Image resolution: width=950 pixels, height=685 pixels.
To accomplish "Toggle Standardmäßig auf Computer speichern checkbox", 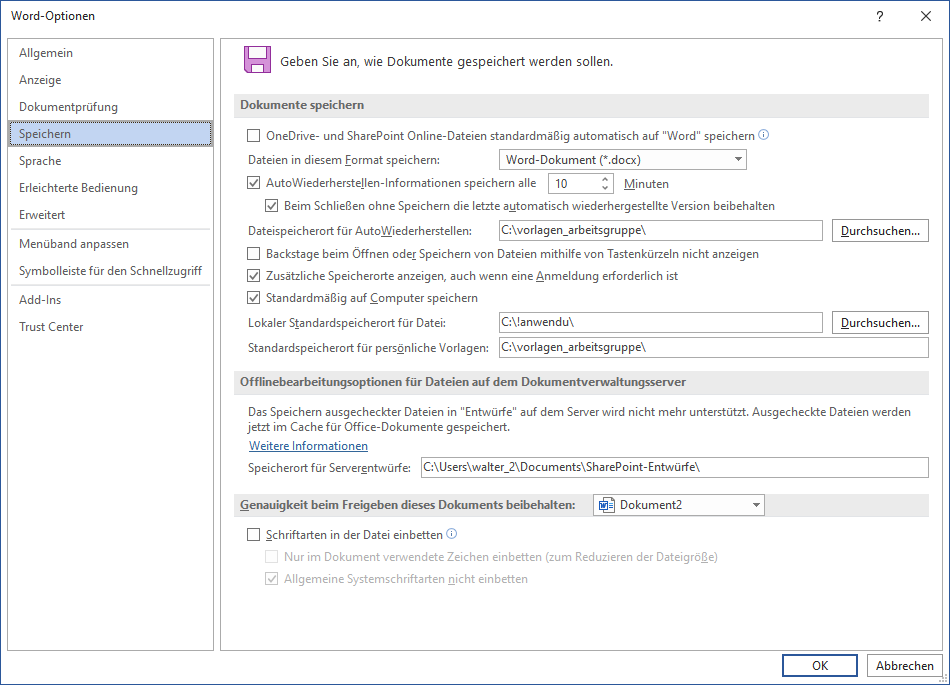I will [253, 298].
